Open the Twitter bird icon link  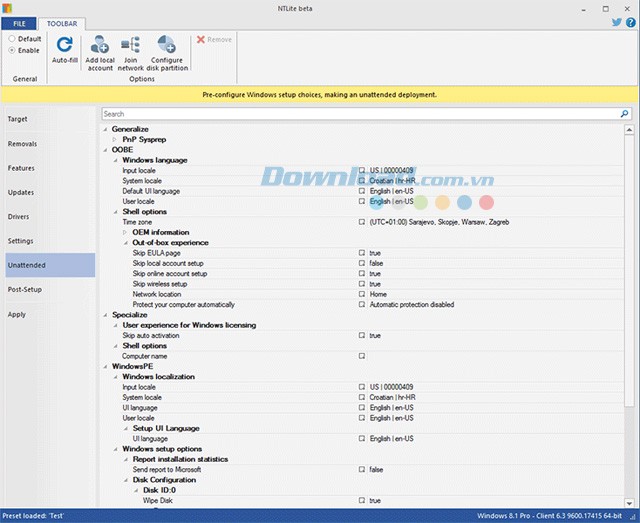(x=617, y=22)
